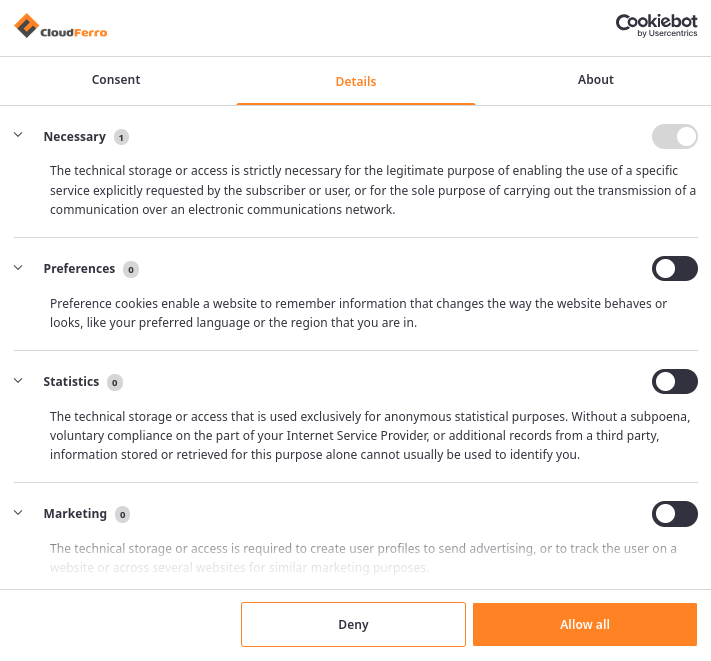Click the Statistics cookie count badge
This screenshot has width=711, height=661.
(x=115, y=382)
